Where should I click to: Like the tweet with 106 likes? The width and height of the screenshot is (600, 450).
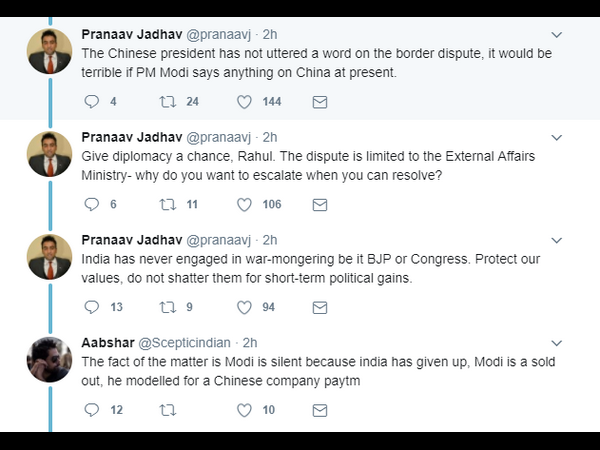(x=244, y=204)
